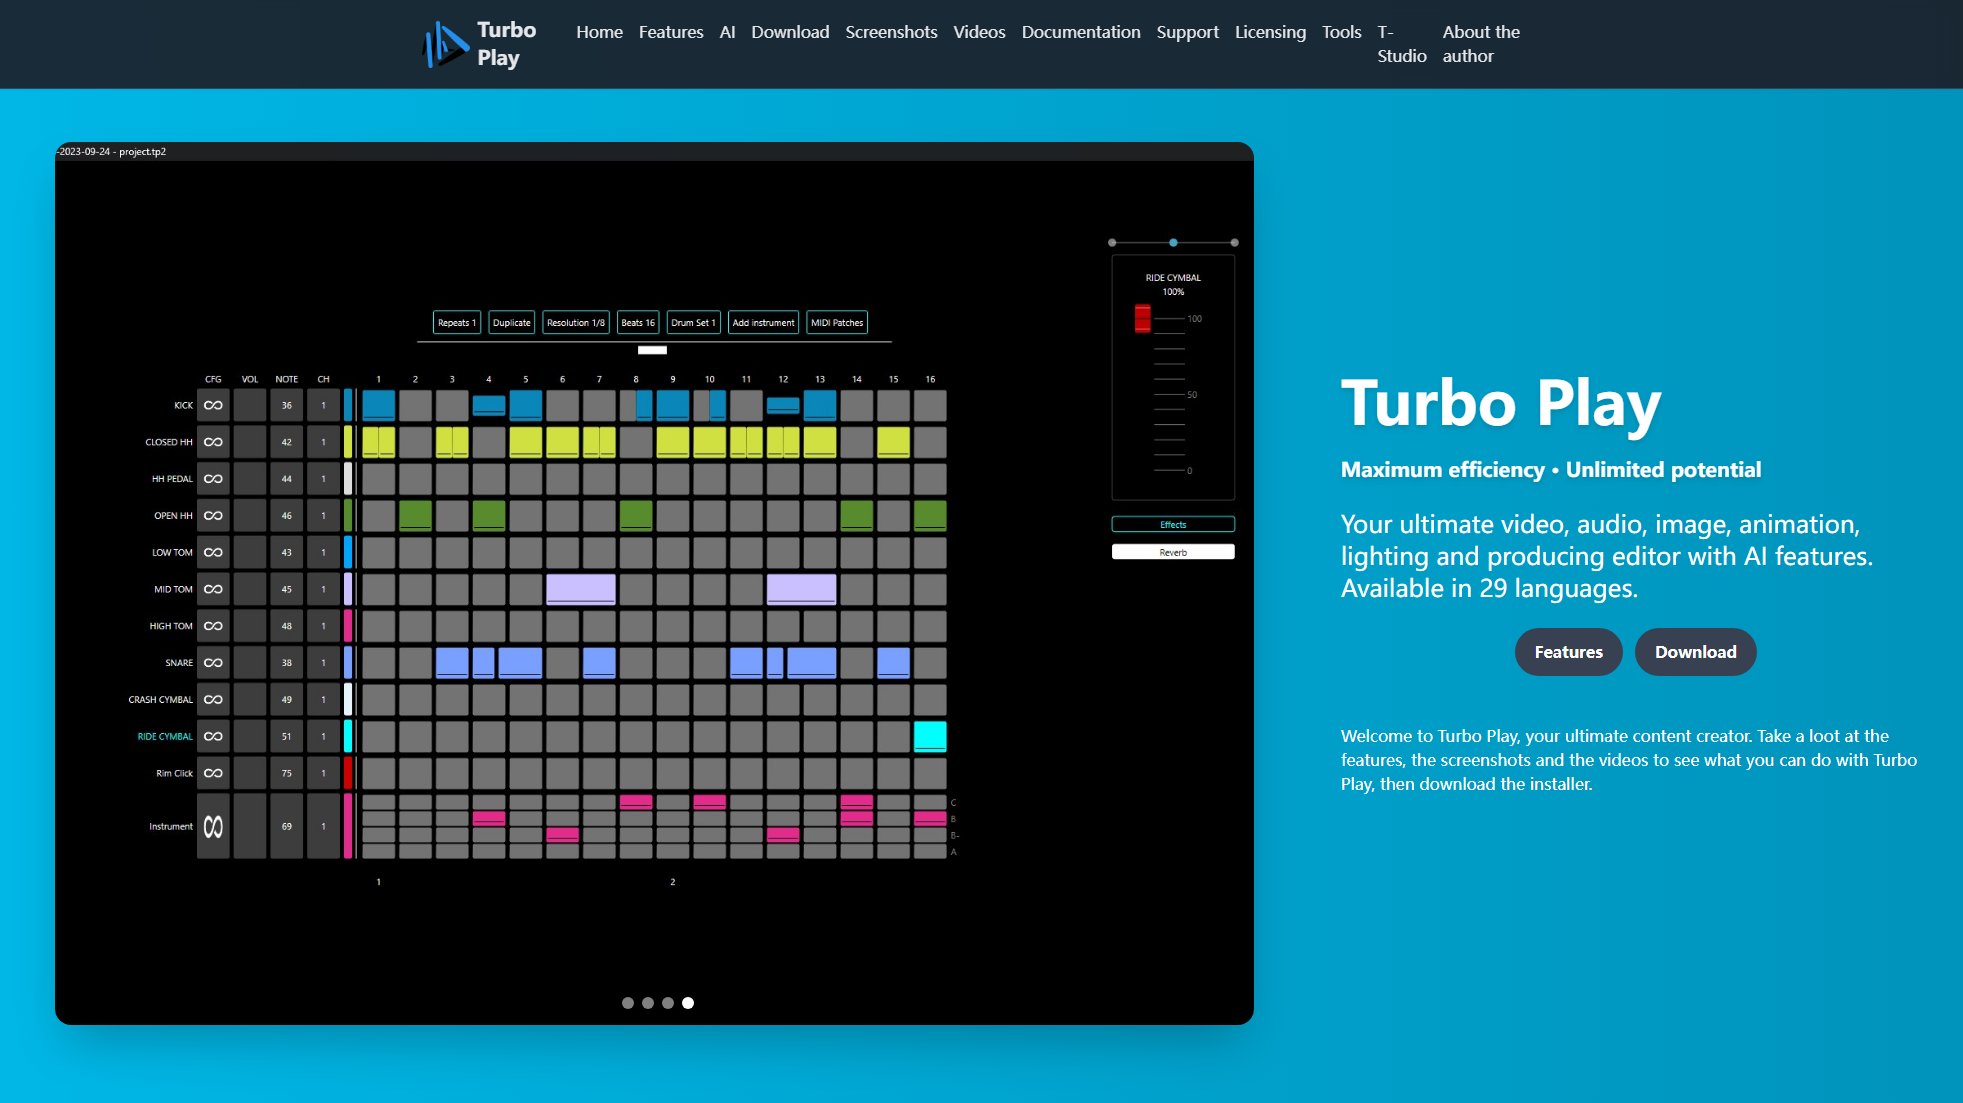Open the Resolution 1/8 selector
This screenshot has width=1963, height=1103.
point(575,322)
